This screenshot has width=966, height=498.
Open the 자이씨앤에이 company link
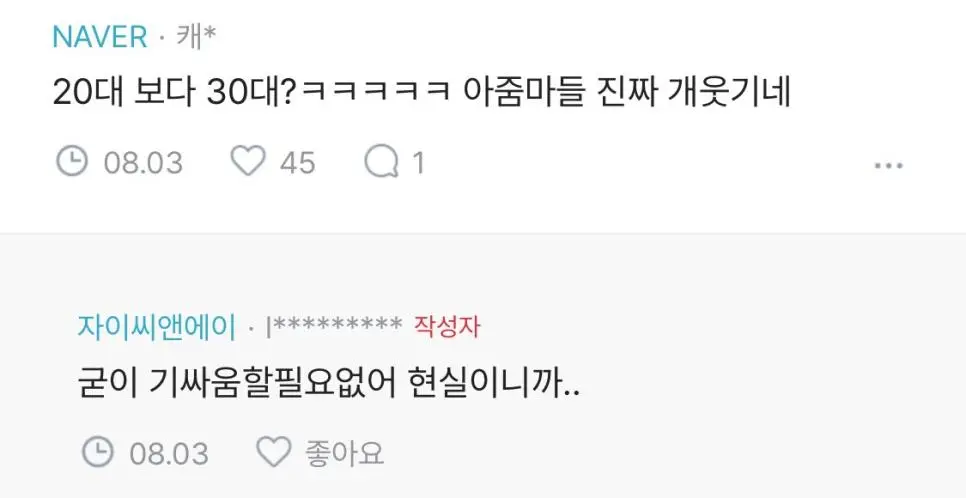click(x=157, y=328)
